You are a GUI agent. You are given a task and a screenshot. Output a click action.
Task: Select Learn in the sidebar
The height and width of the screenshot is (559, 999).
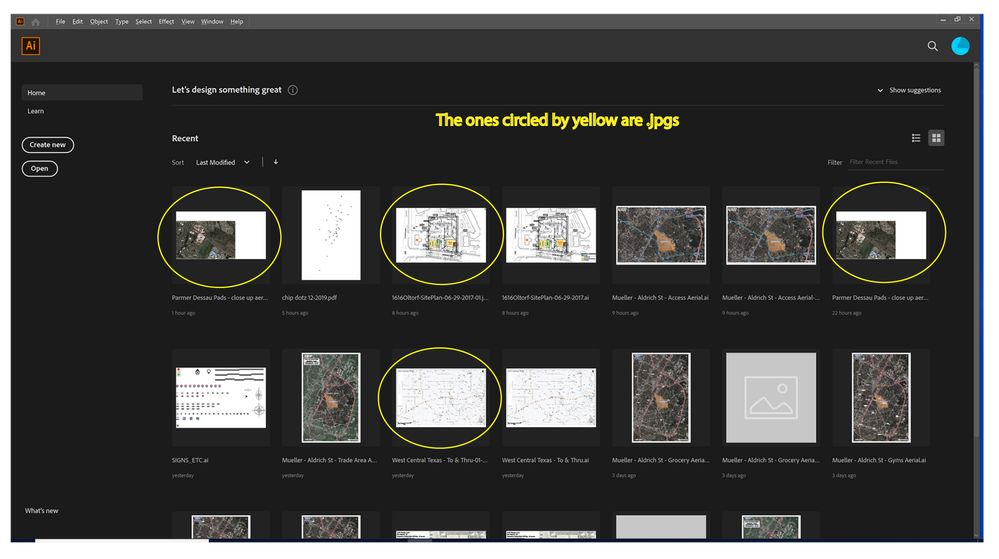tap(36, 111)
